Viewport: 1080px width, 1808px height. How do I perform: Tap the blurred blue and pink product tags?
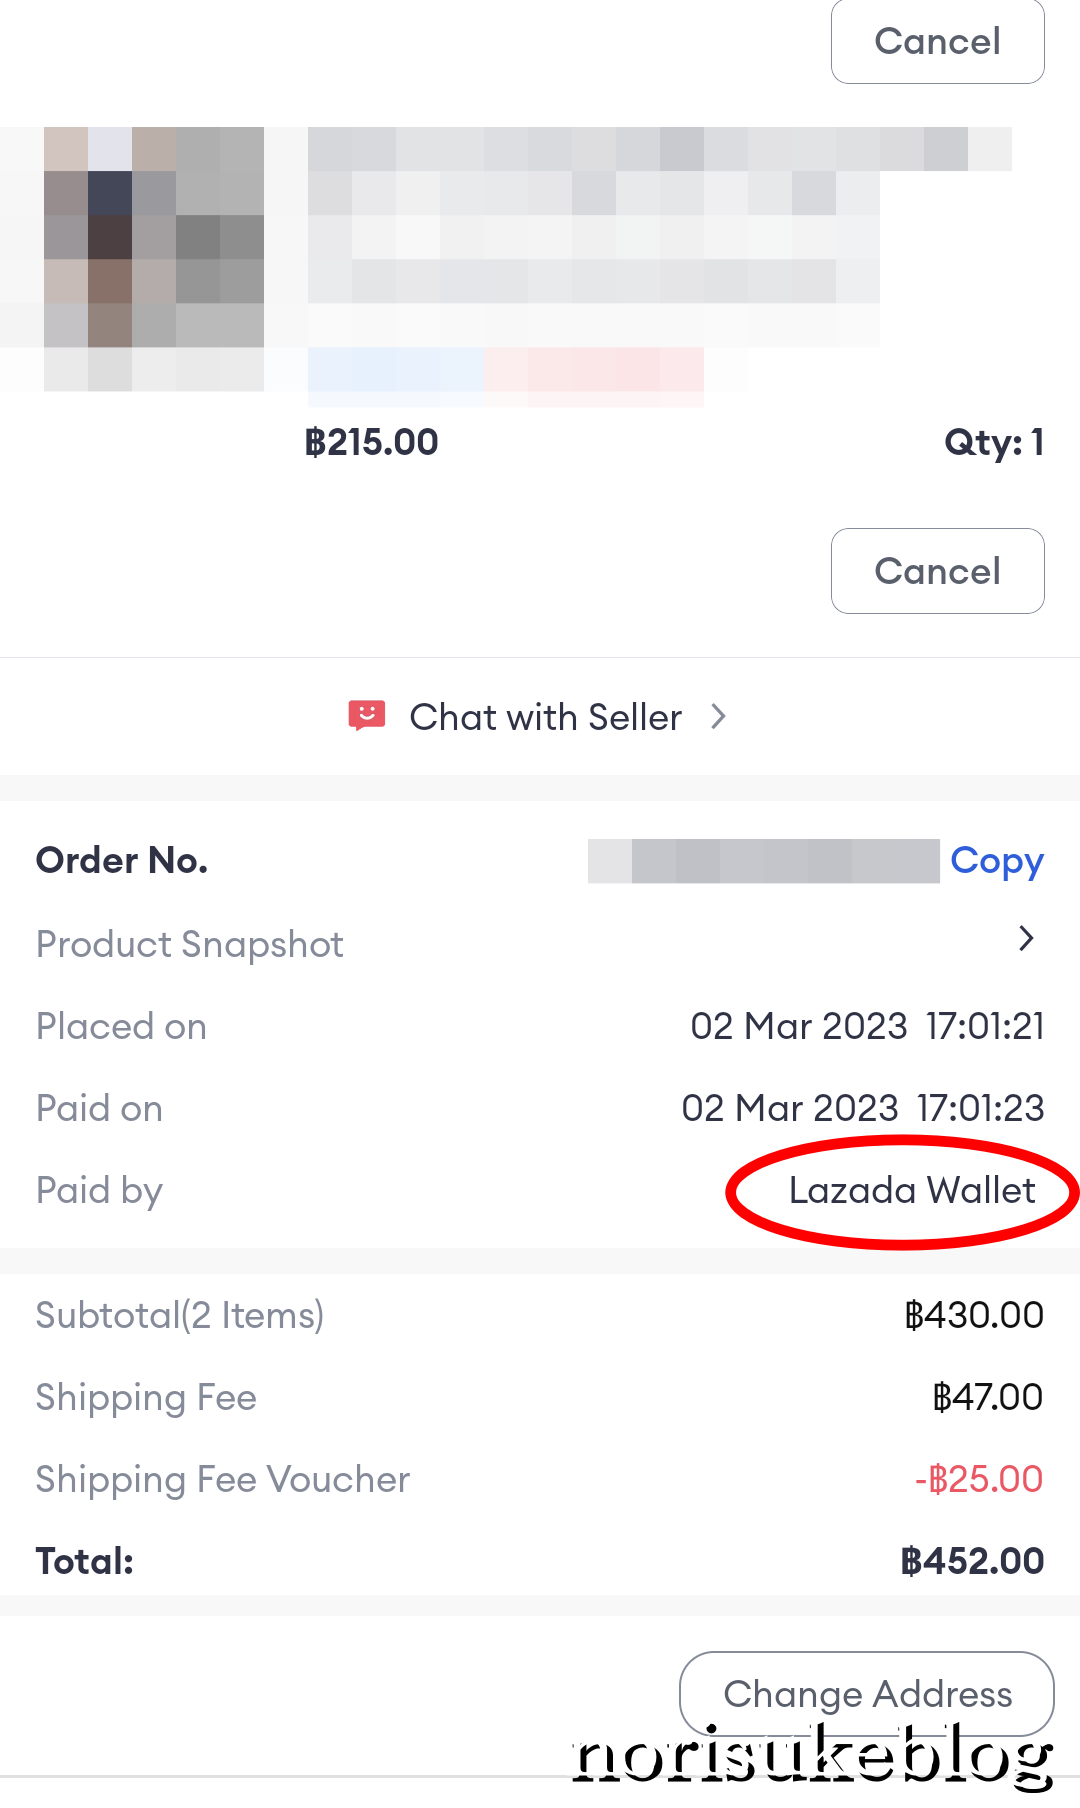[x=506, y=376]
